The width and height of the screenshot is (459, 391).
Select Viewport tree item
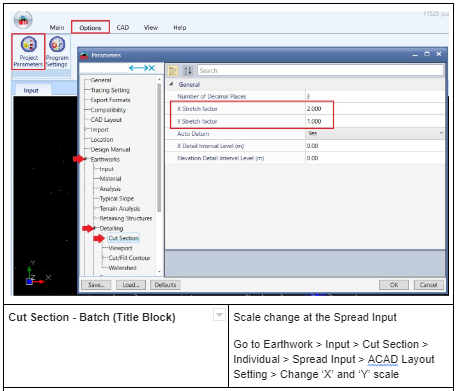click(x=120, y=248)
